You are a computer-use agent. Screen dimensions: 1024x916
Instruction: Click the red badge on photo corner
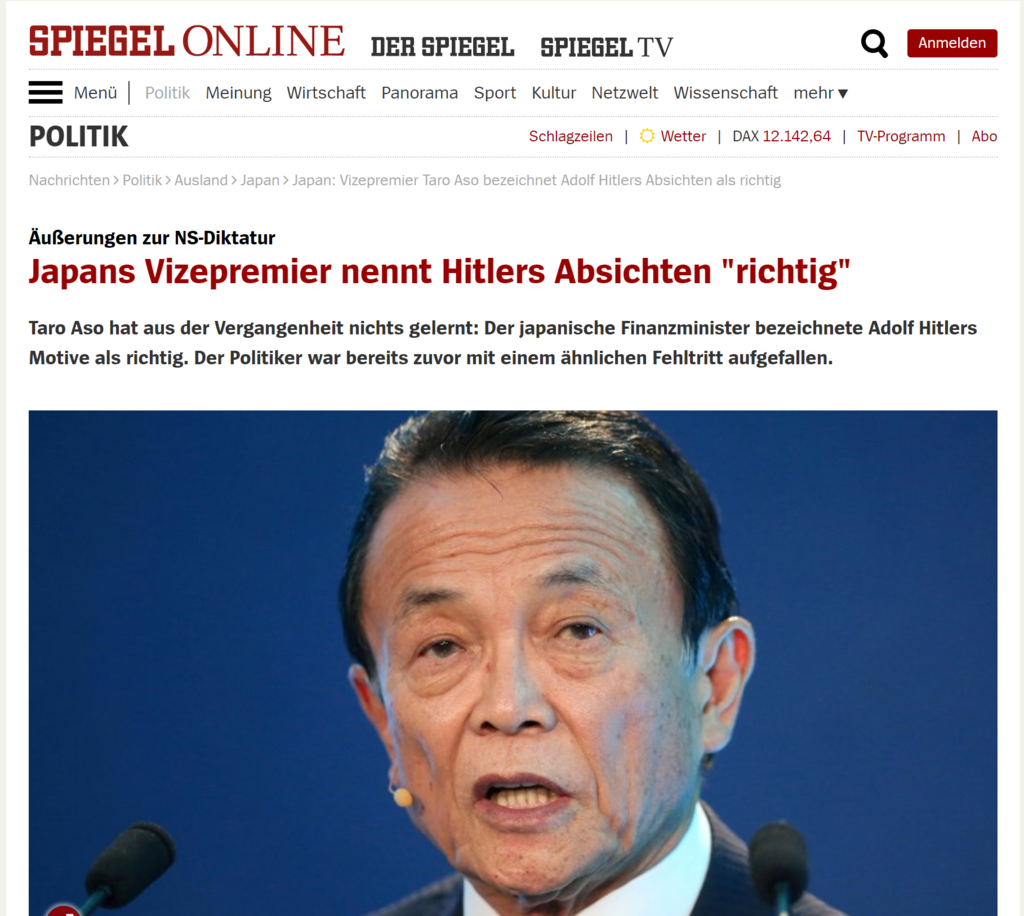point(63,910)
